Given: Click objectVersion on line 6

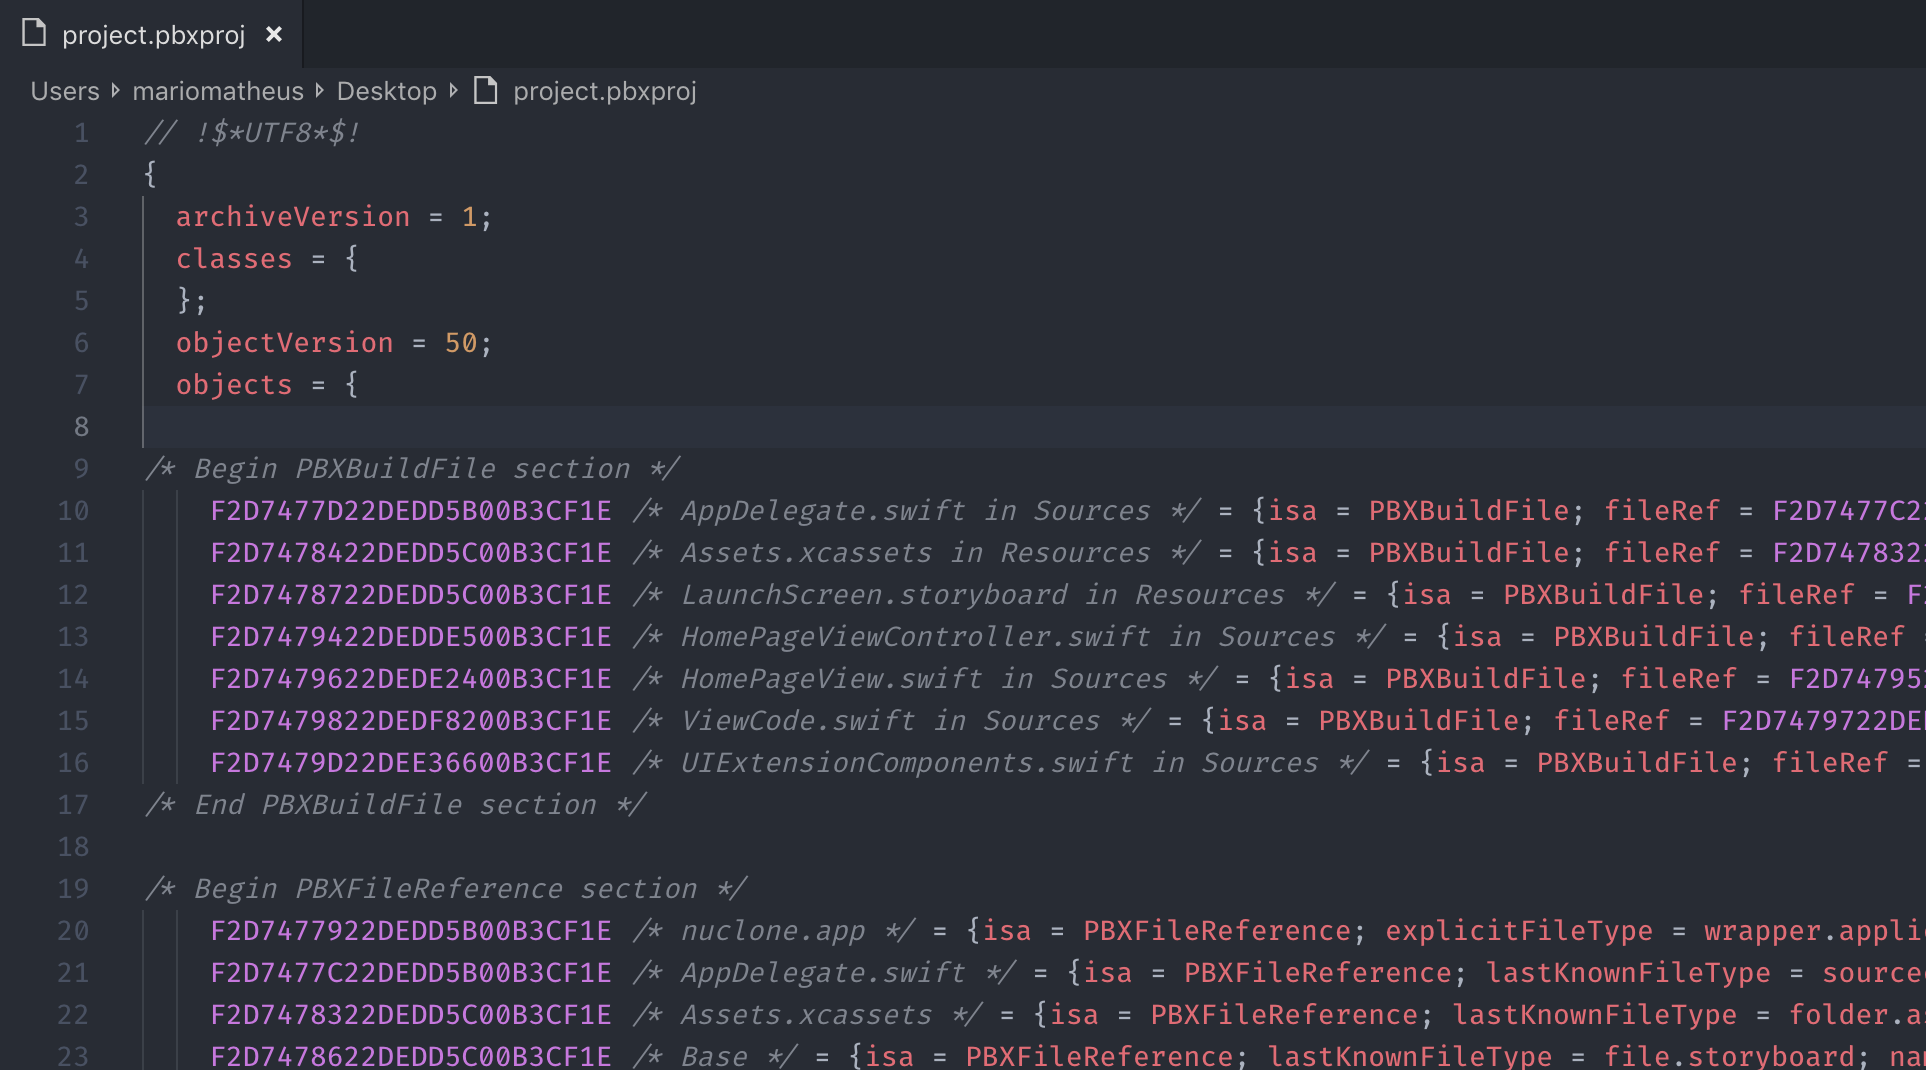Looking at the screenshot, I should 285,343.
